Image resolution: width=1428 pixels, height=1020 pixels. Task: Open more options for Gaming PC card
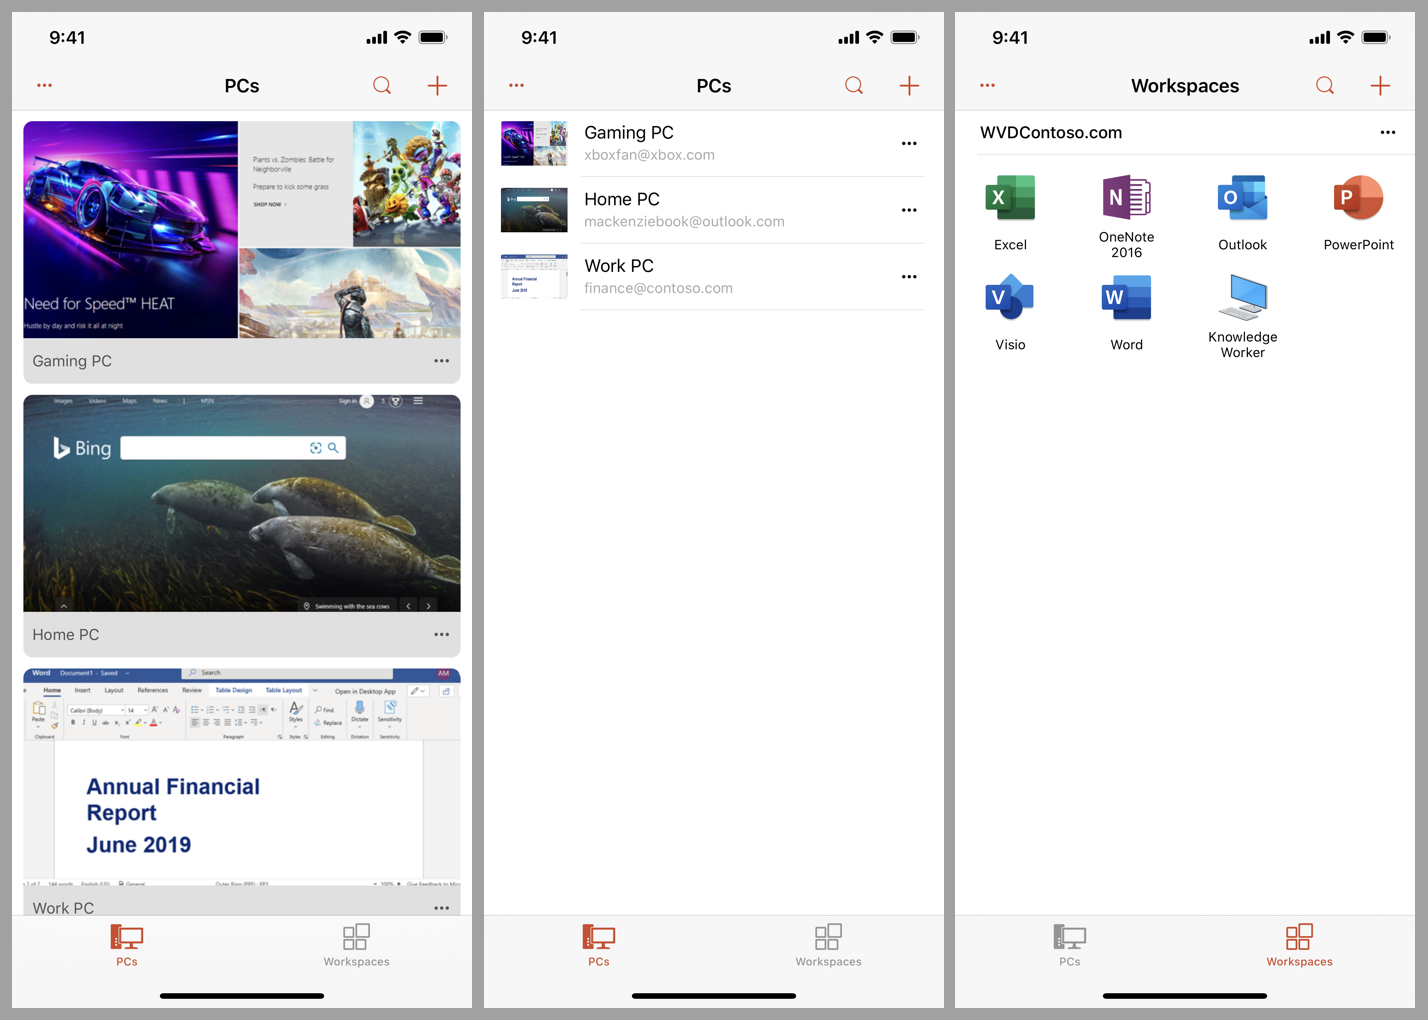[441, 361]
